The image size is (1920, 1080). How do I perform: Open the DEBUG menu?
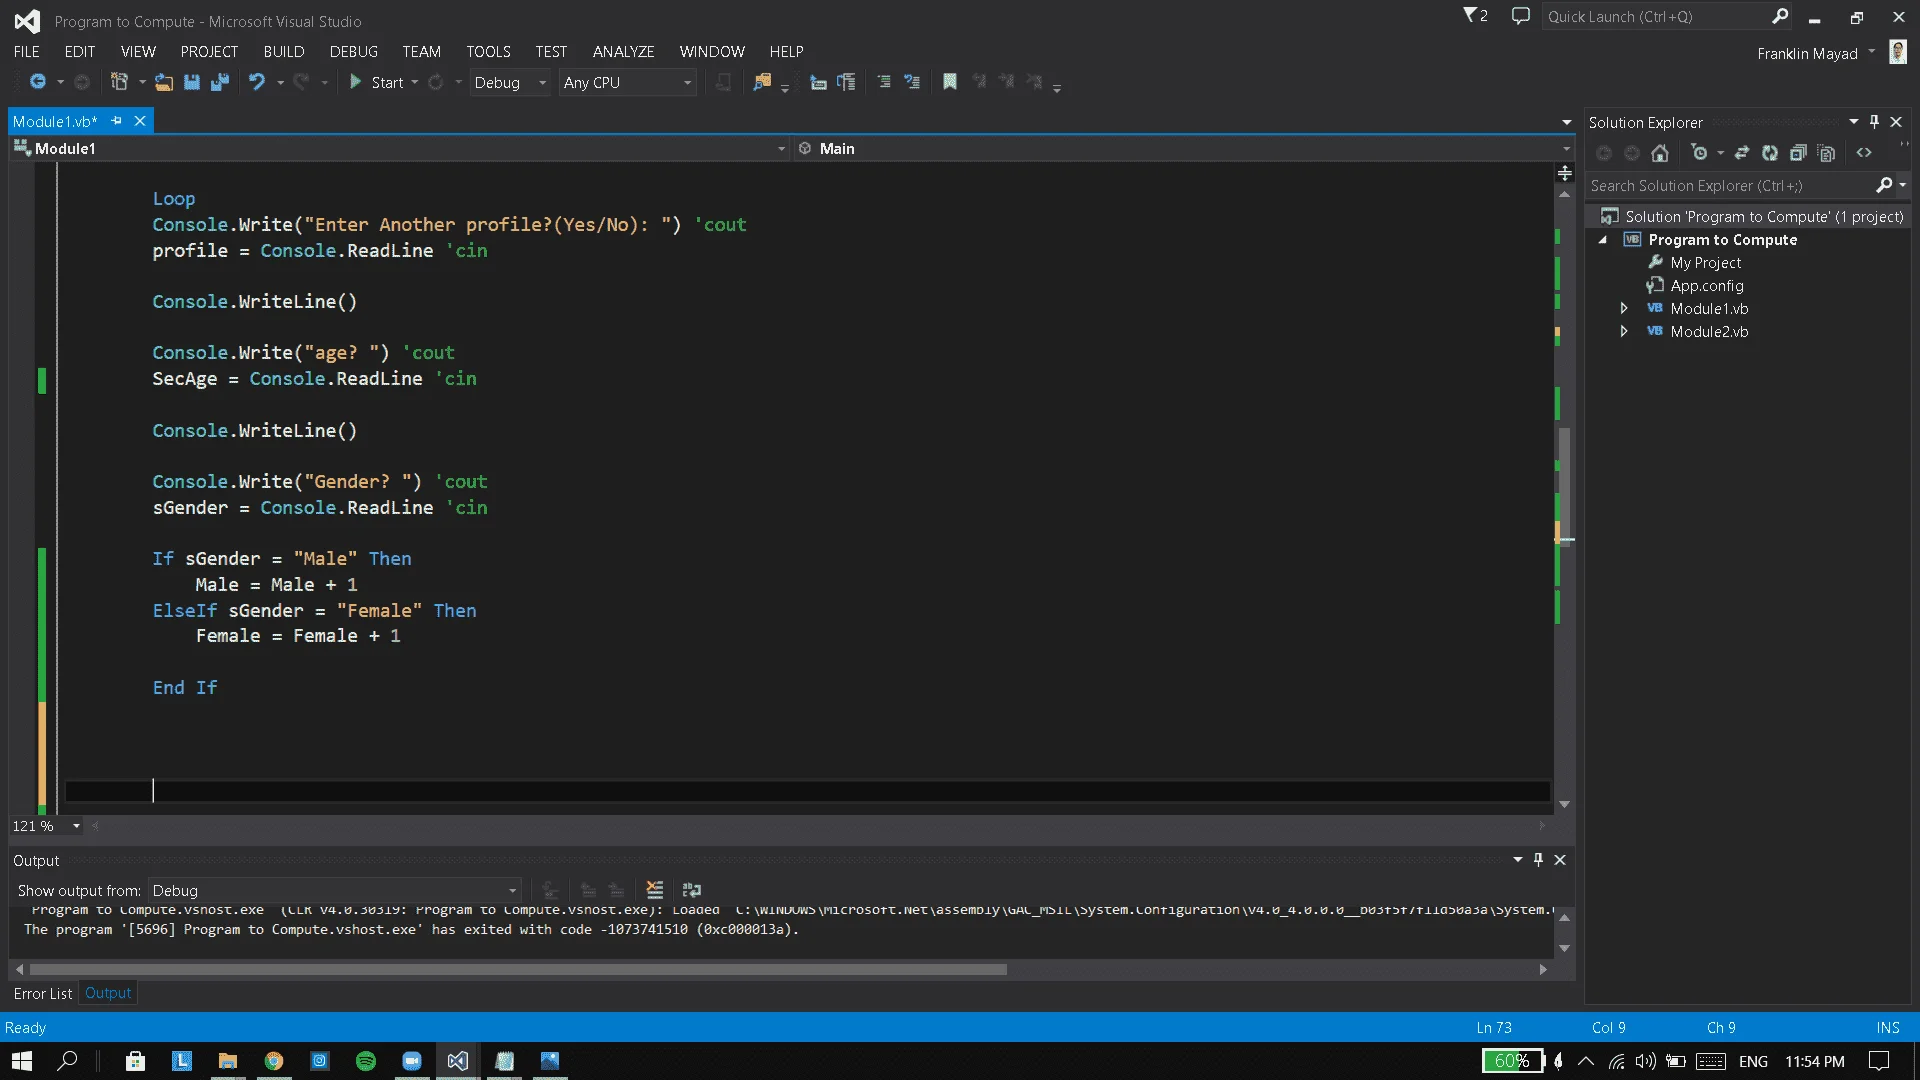click(354, 52)
